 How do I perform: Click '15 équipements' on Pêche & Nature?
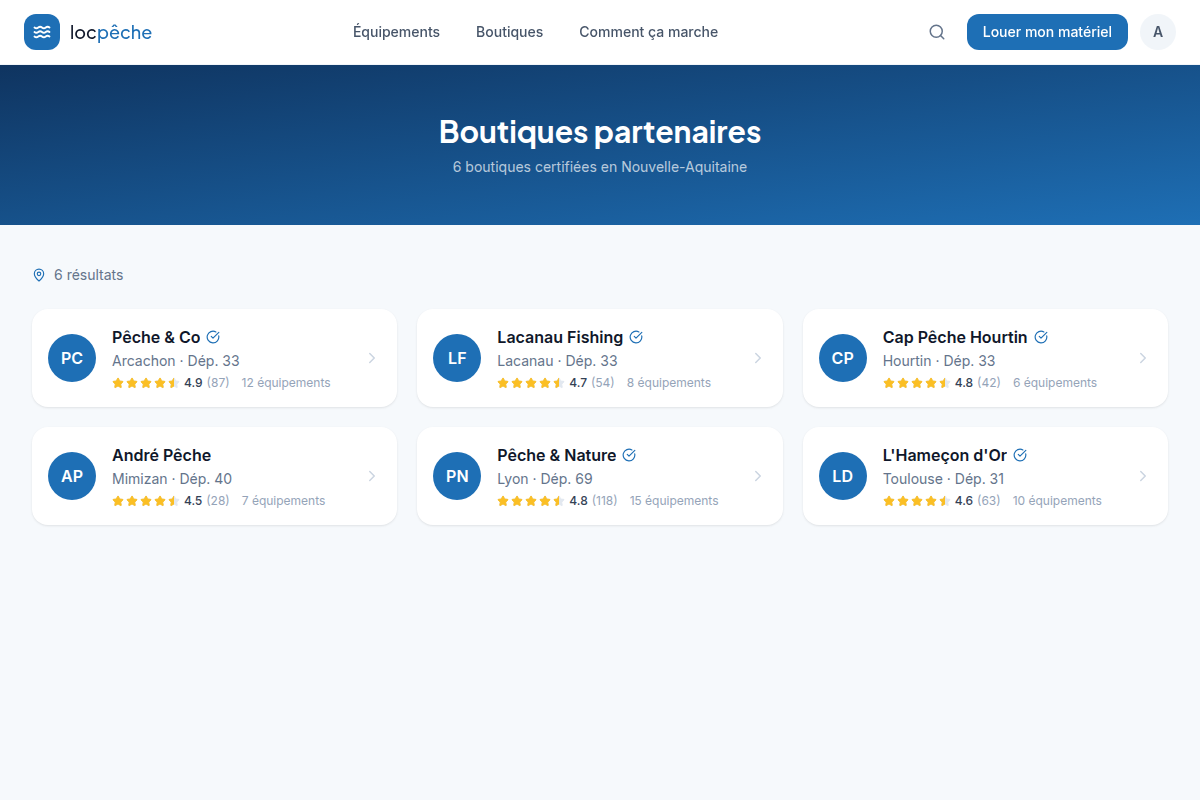click(674, 501)
